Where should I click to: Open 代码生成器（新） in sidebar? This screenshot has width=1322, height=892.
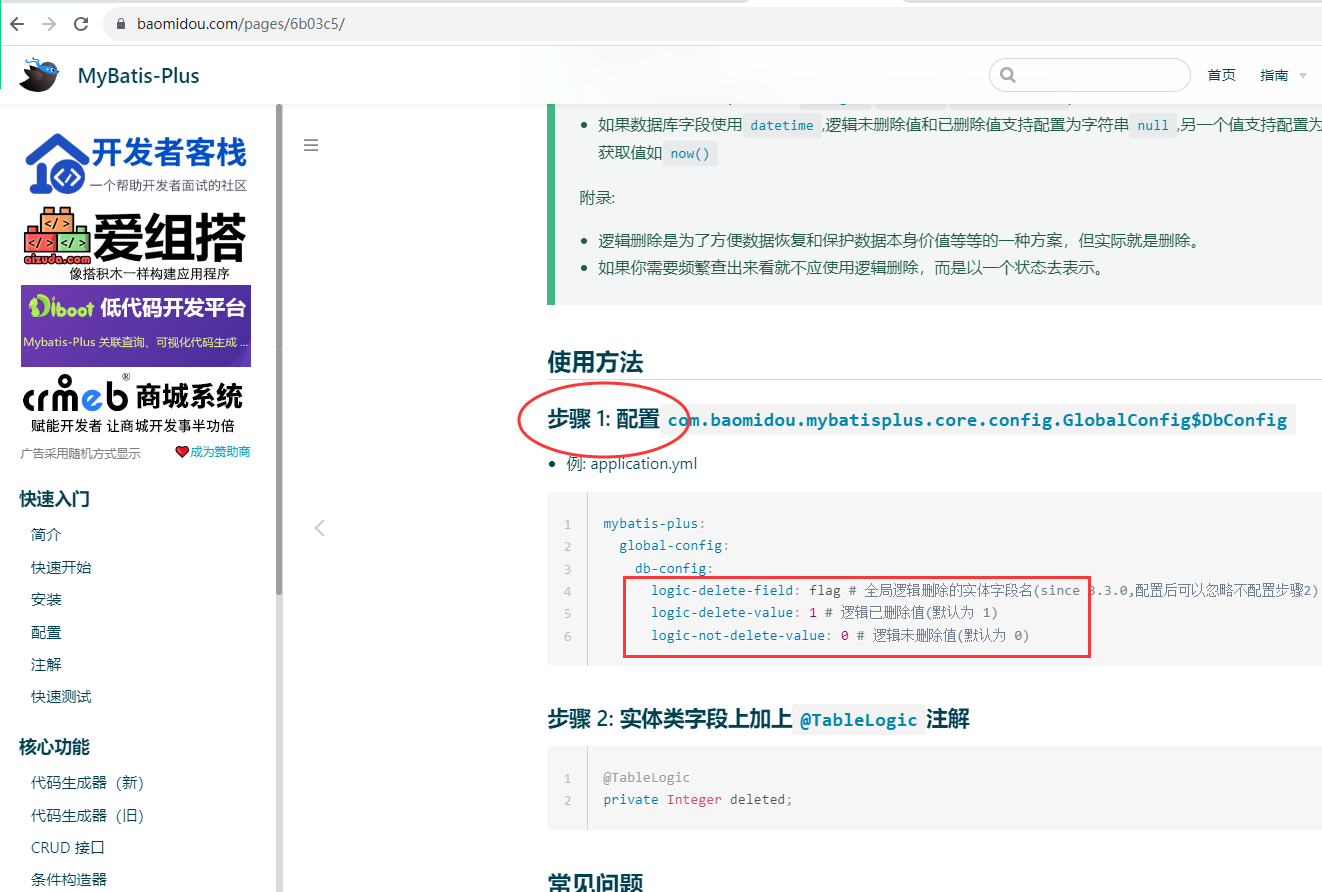click(x=88, y=783)
